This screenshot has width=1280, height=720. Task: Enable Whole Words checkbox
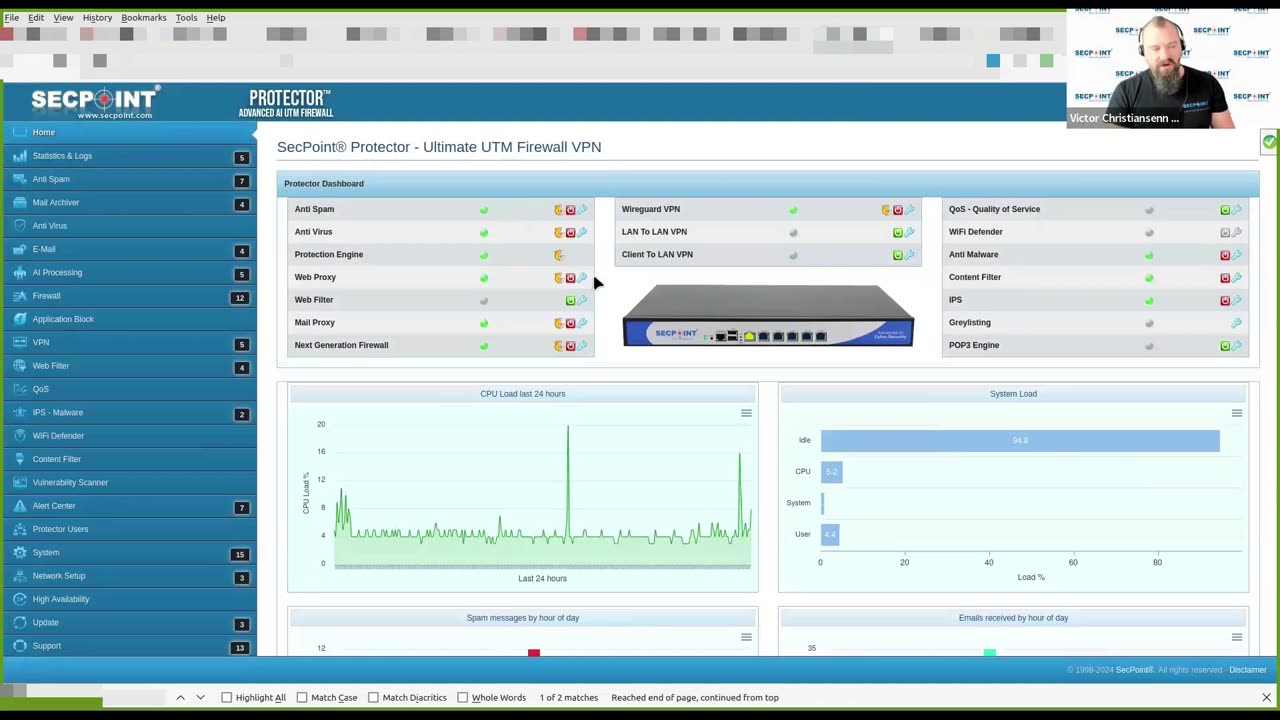coord(463,698)
